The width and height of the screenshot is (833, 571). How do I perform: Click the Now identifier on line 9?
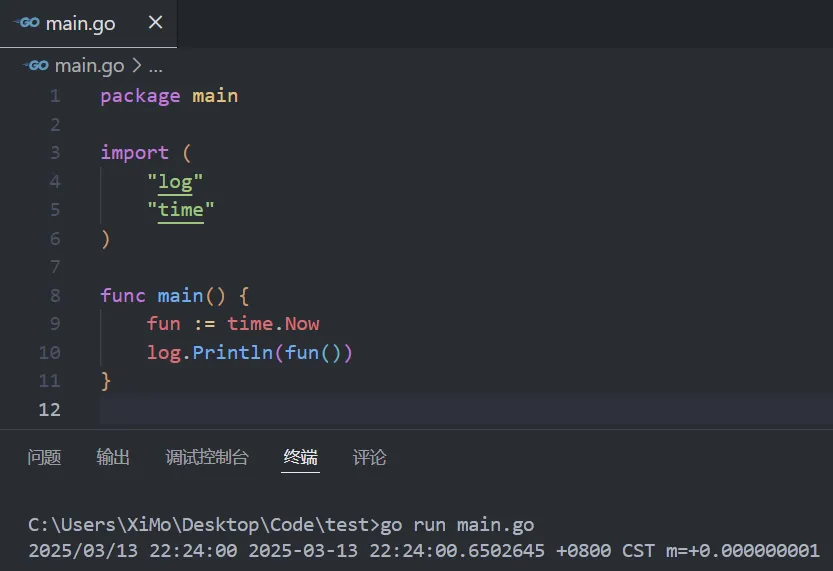(302, 323)
